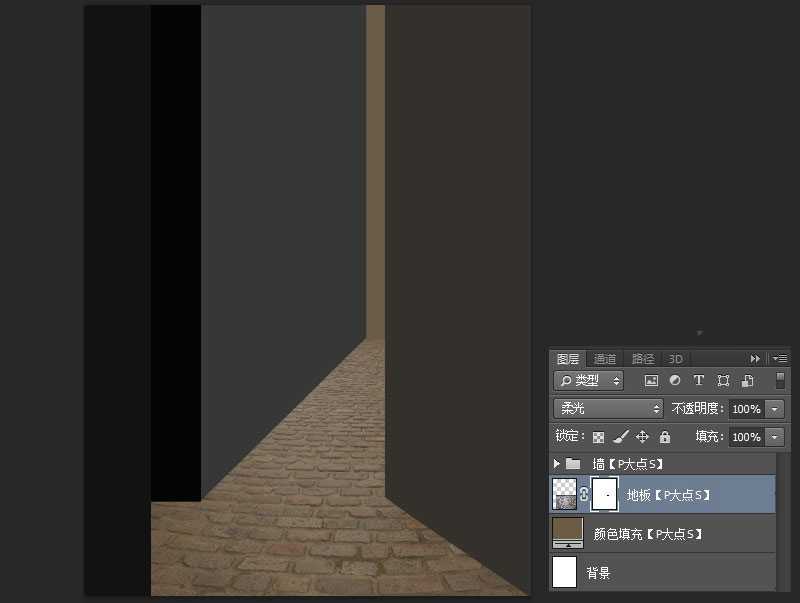The width and height of the screenshot is (800, 603).
Task: Toggle lock image pixels brush icon
Action: (620, 437)
